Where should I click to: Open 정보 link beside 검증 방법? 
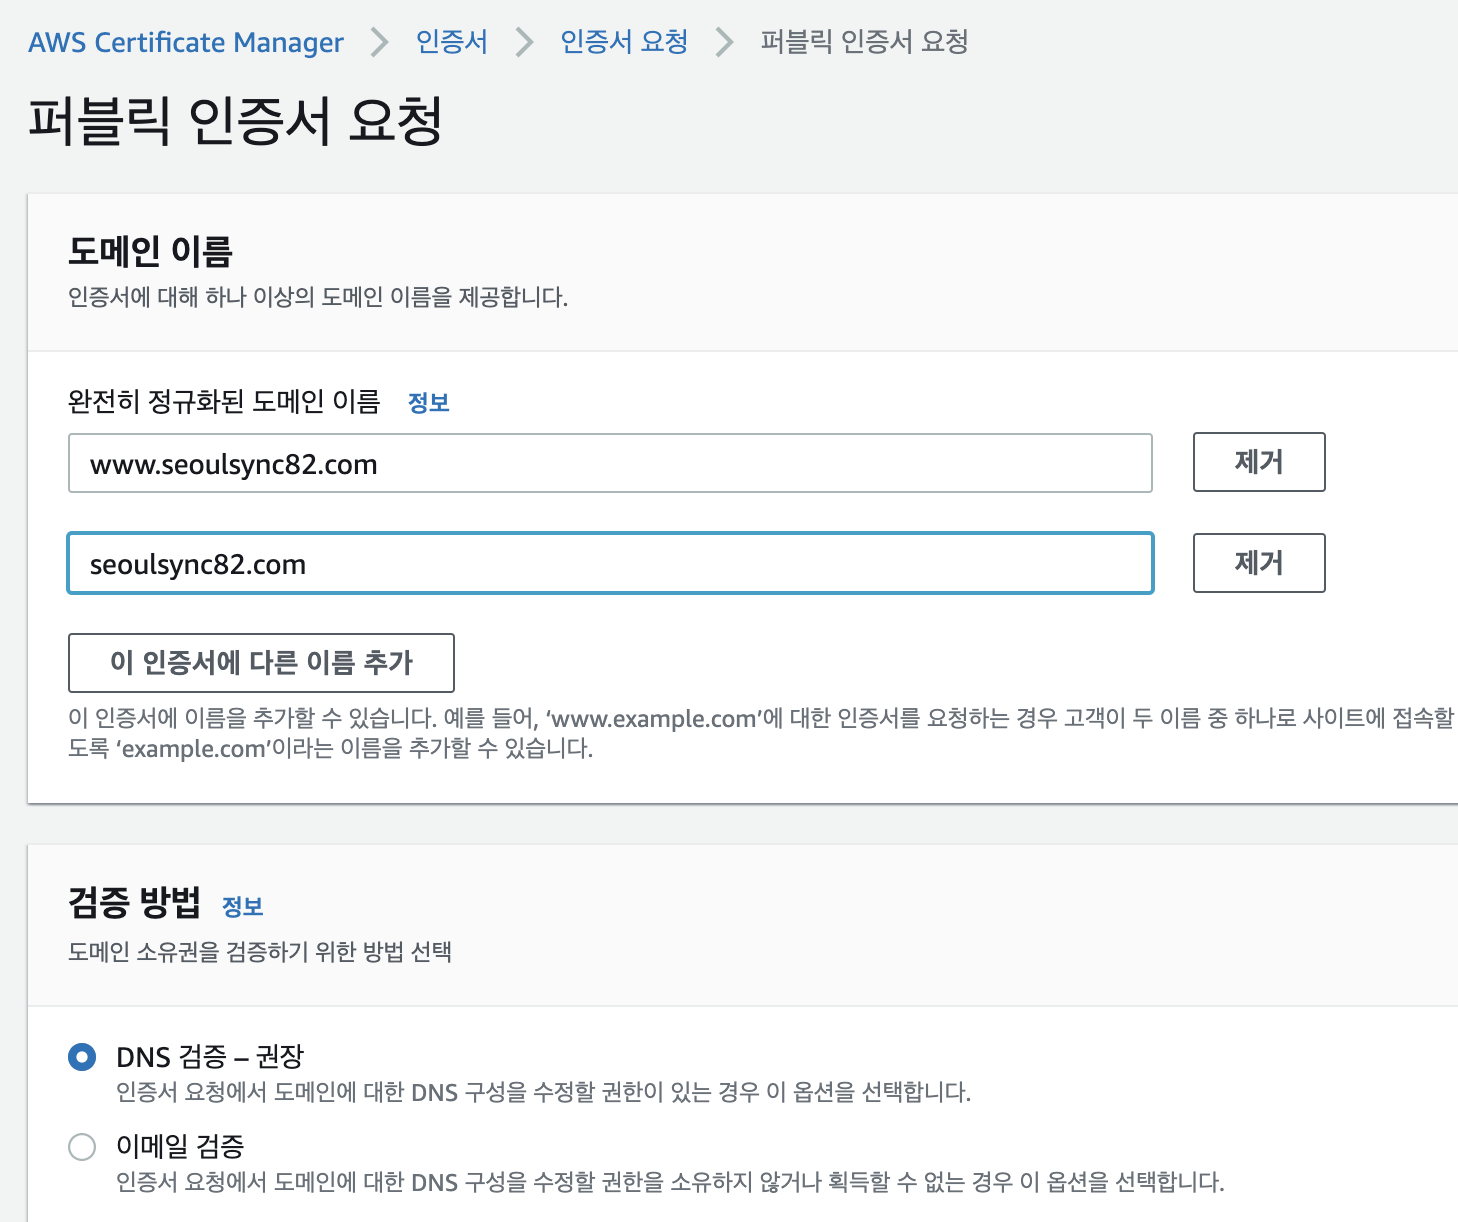(x=242, y=907)
